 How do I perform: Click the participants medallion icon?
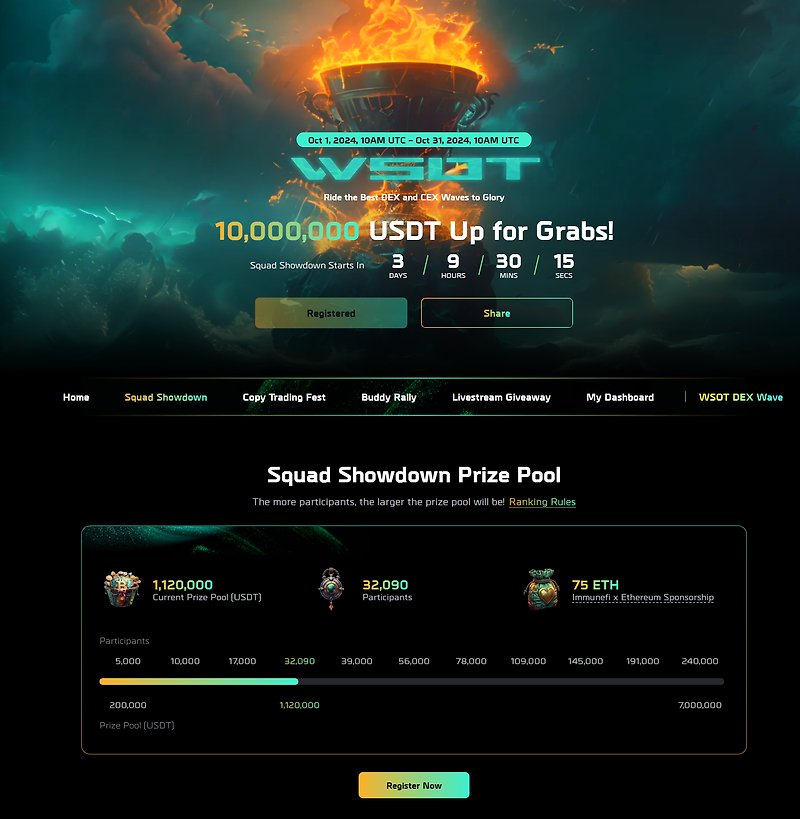pos(331,589)
